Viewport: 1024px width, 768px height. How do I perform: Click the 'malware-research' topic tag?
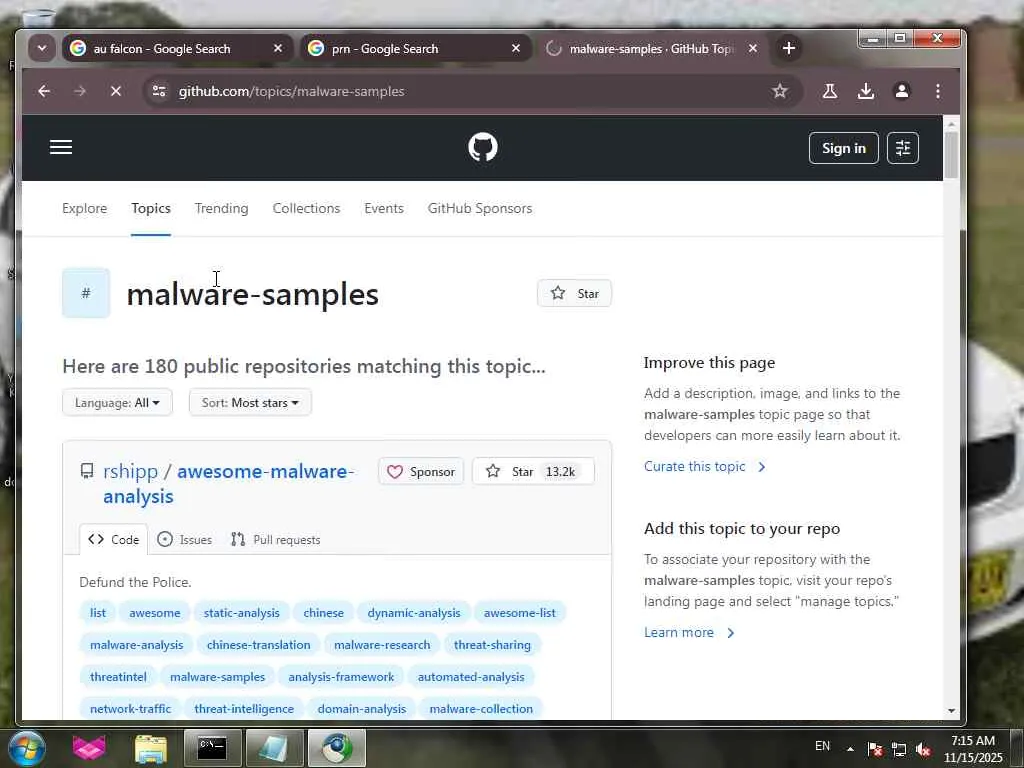click(x=382, y=645)
